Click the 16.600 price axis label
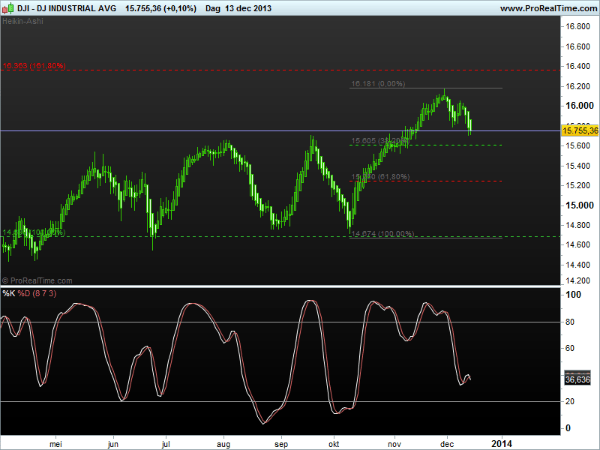This screenshot has width=600, height=450. pos(578,47)
